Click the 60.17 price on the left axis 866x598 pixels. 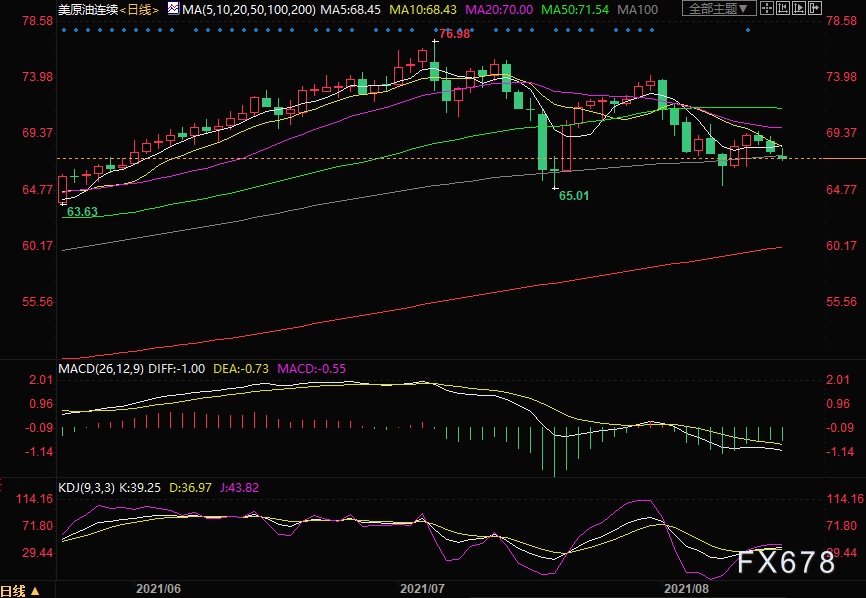38,246
